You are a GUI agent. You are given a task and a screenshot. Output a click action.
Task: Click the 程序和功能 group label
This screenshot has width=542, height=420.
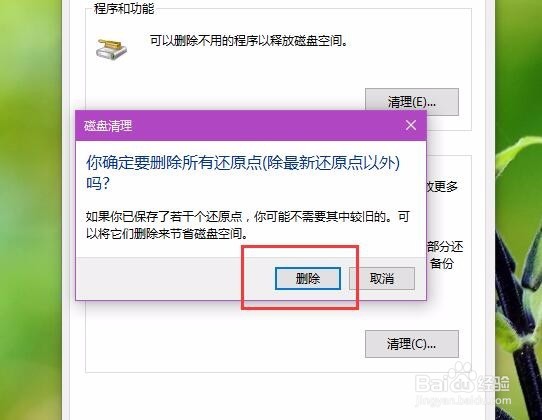pos(124,9)
